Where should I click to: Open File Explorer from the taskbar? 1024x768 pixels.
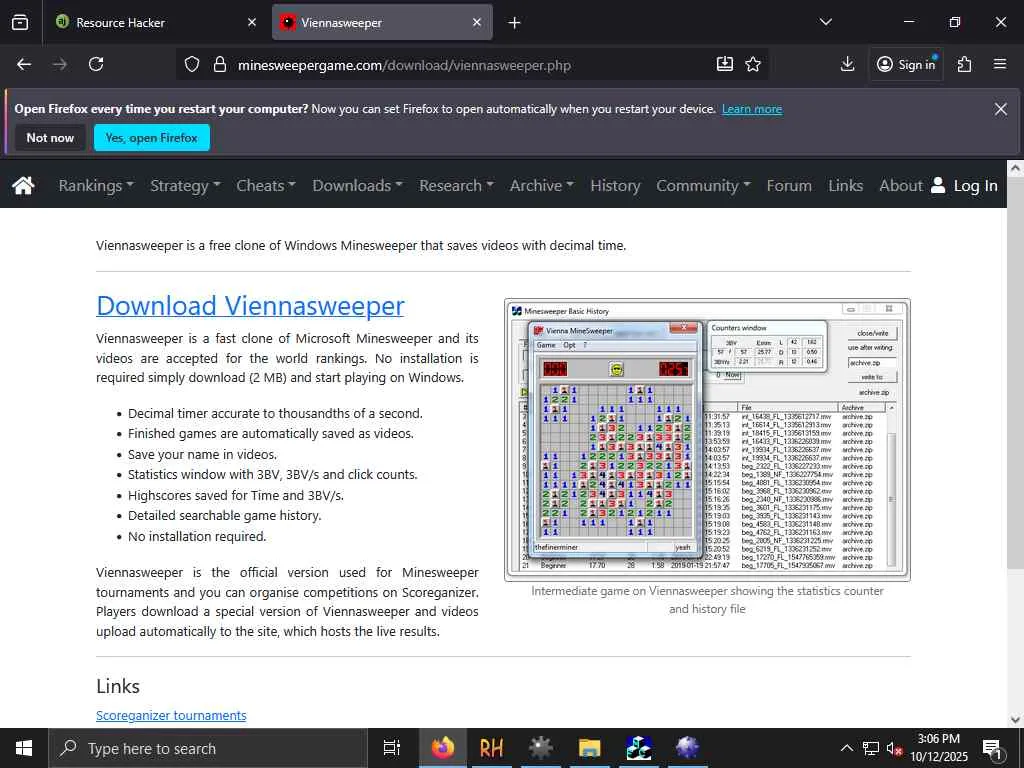[589, 748]
